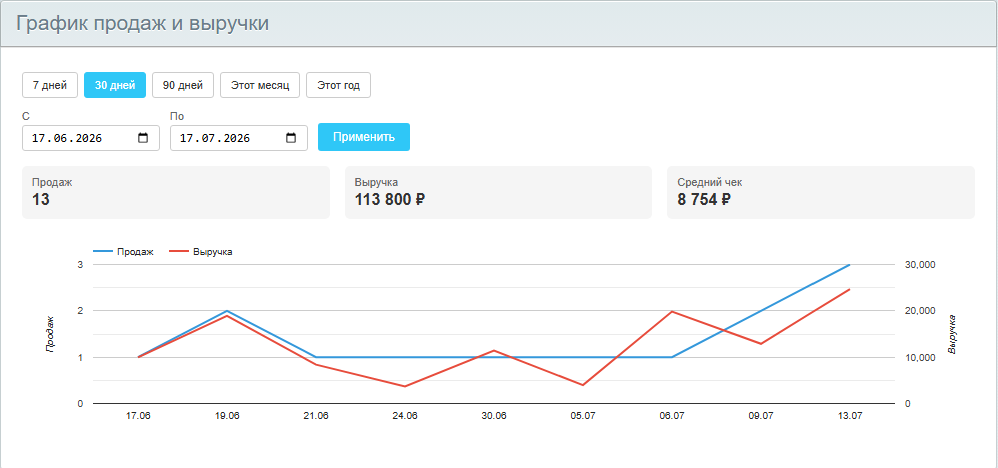The image size is (998, 468).
Task: Open calendar picker in start date field
Action: [x=143, y=138]
